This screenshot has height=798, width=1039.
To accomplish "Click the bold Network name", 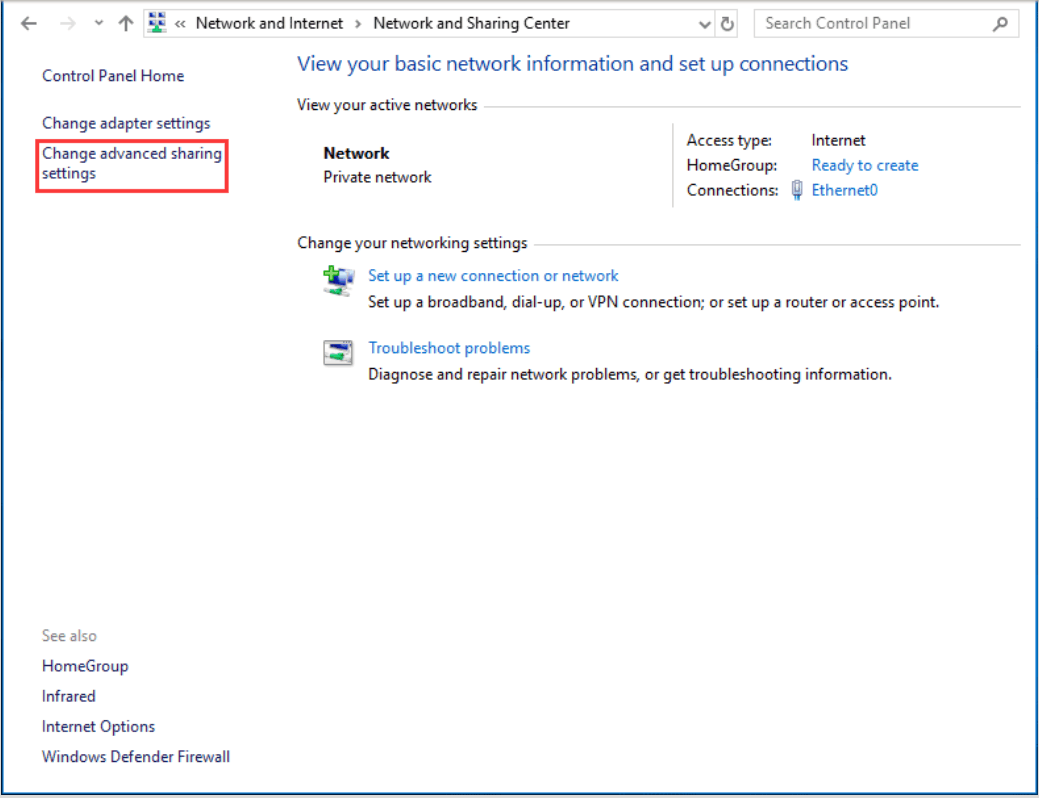I will (356, 154).
